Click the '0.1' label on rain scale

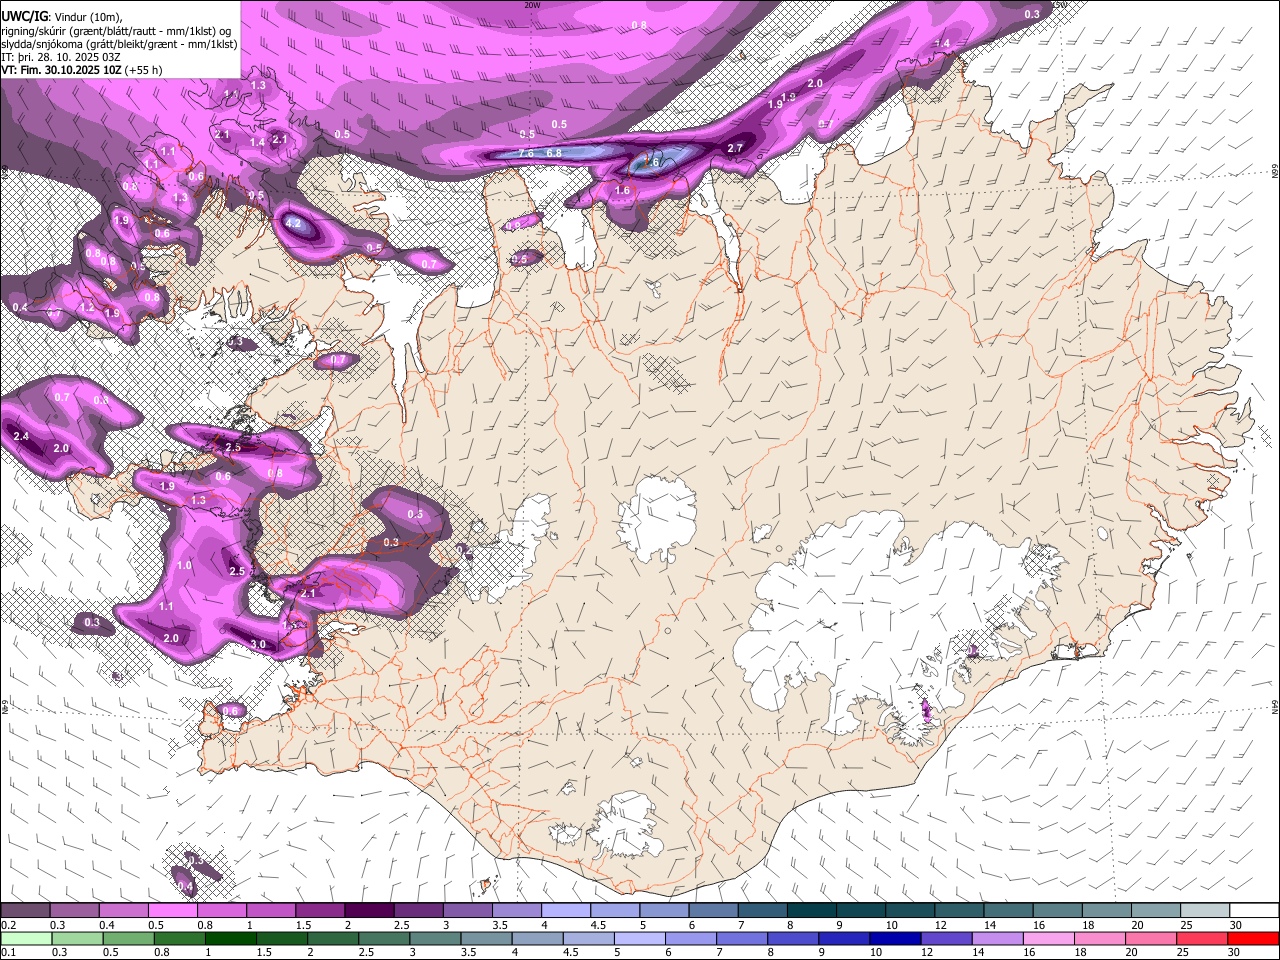pos(7,953)
